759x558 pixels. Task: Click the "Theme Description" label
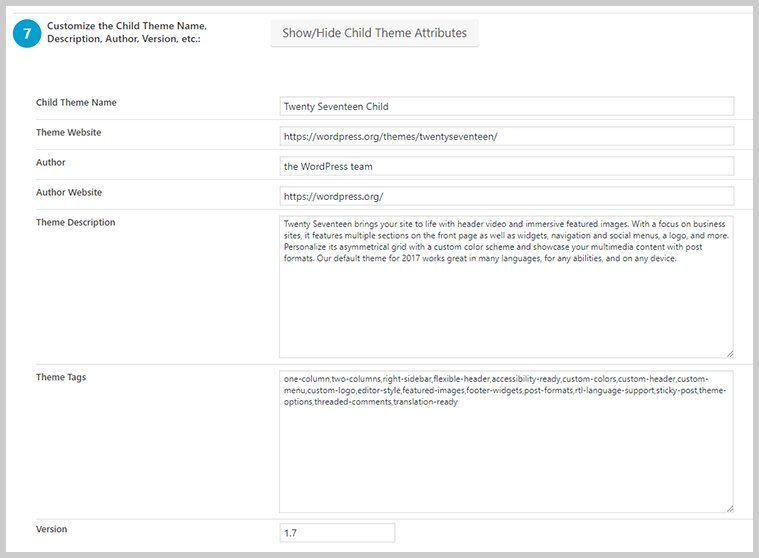(76, 223)
